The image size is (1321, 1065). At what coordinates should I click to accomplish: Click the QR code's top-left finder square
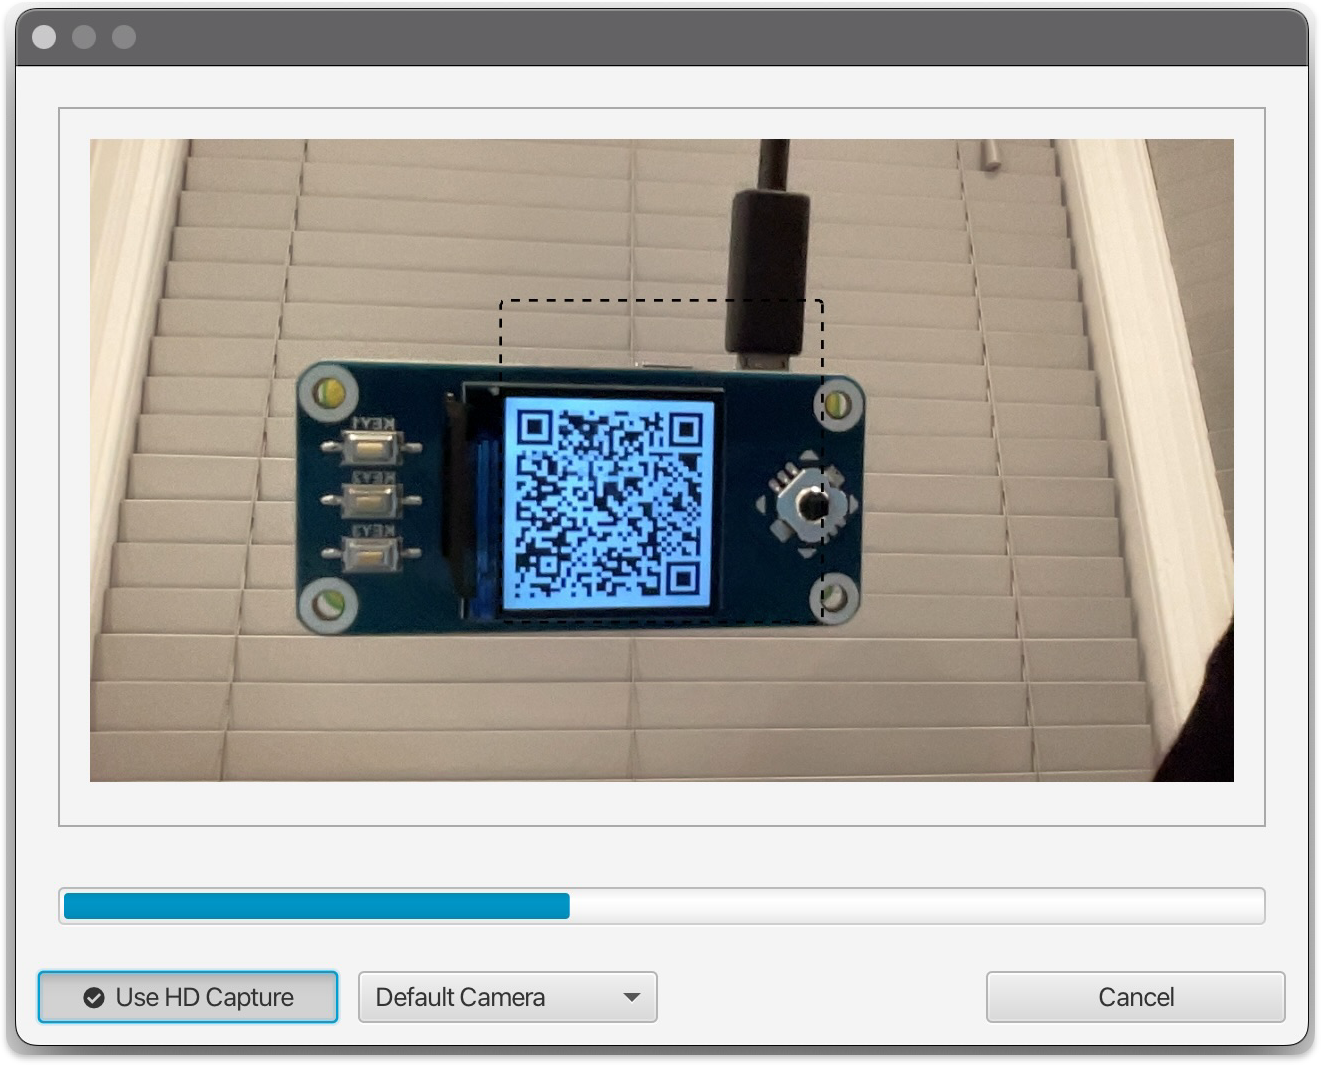coord(535,429)
